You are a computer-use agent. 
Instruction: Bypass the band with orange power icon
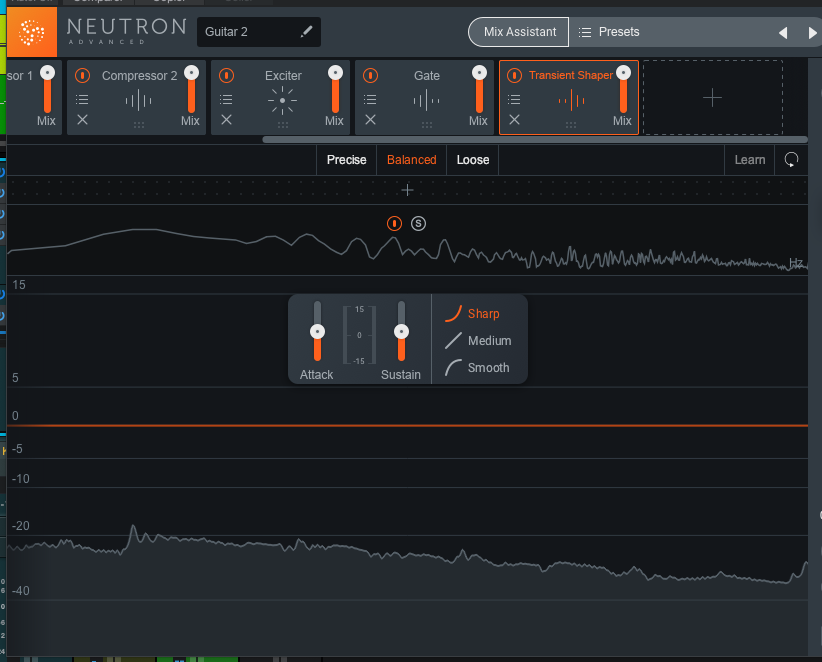point(394,224)
